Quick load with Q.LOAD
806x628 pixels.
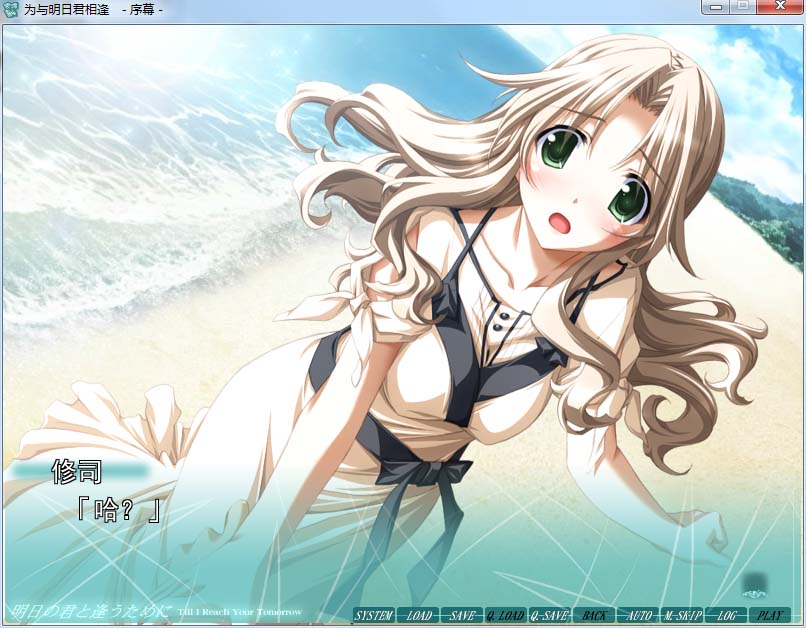[x=505, y=615]
